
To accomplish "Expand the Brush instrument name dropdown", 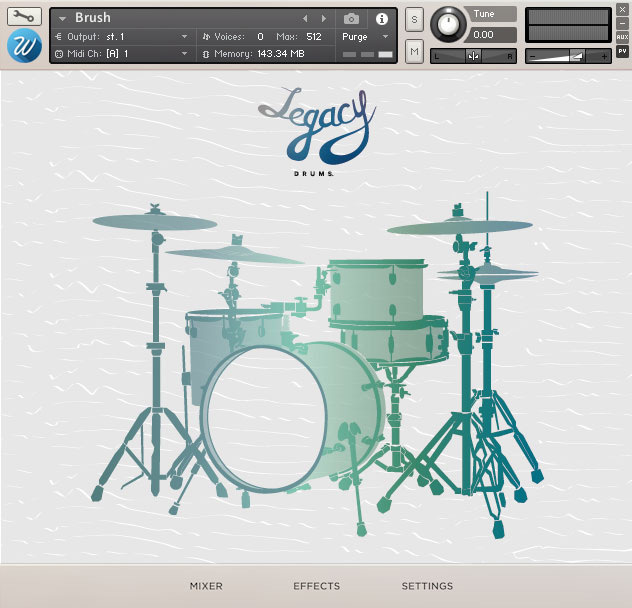I will click(x=62, y=18).
